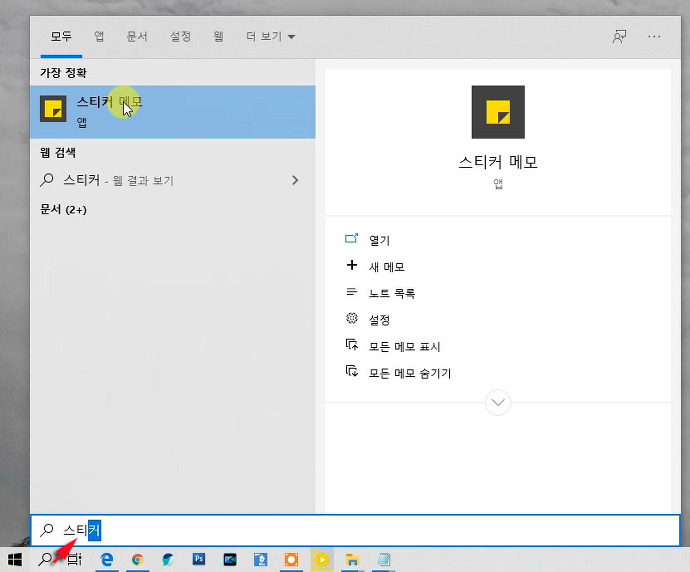
Task: Click the plus icon beside 새 메모
Action: (x=352, y=265)
